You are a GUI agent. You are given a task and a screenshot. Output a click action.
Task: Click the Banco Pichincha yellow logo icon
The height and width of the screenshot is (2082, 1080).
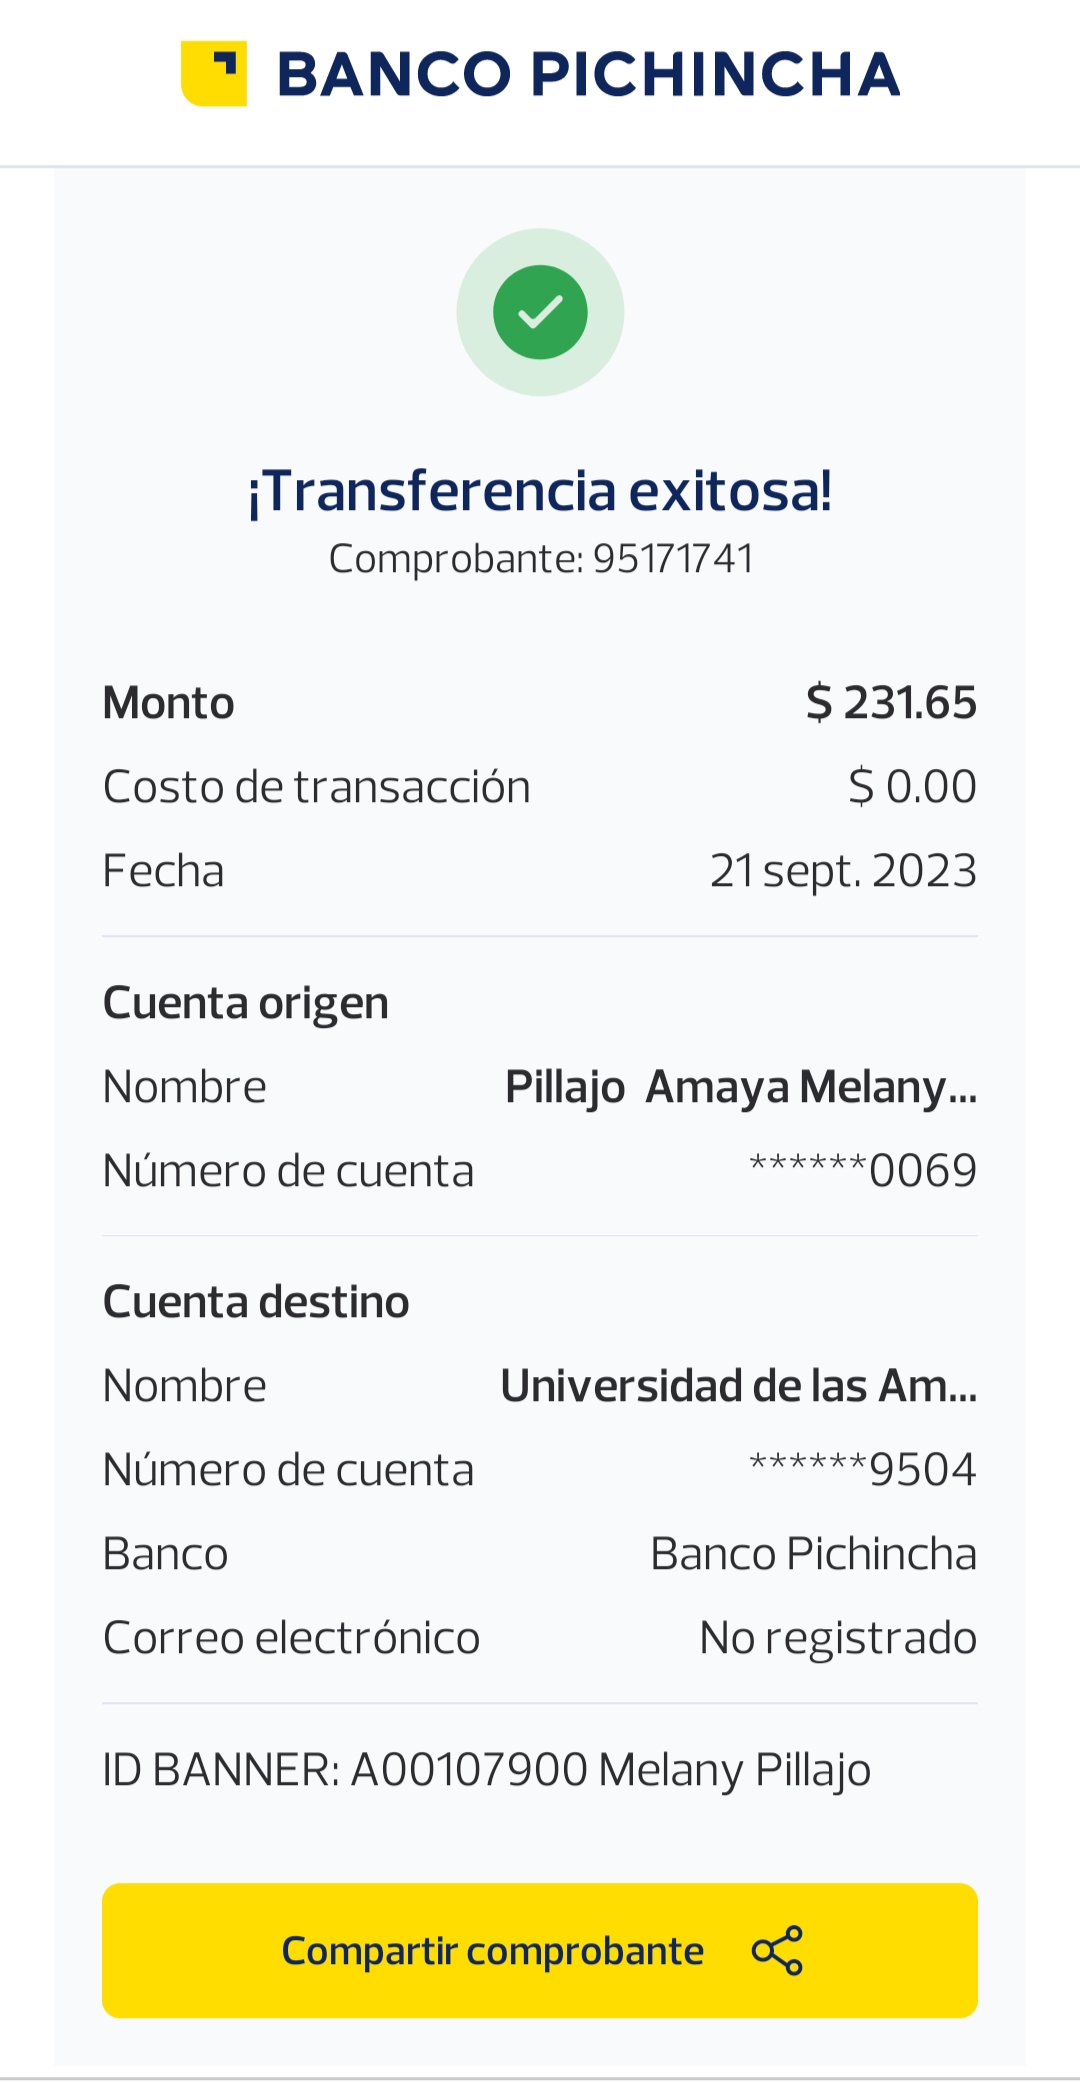pos(213,74)
